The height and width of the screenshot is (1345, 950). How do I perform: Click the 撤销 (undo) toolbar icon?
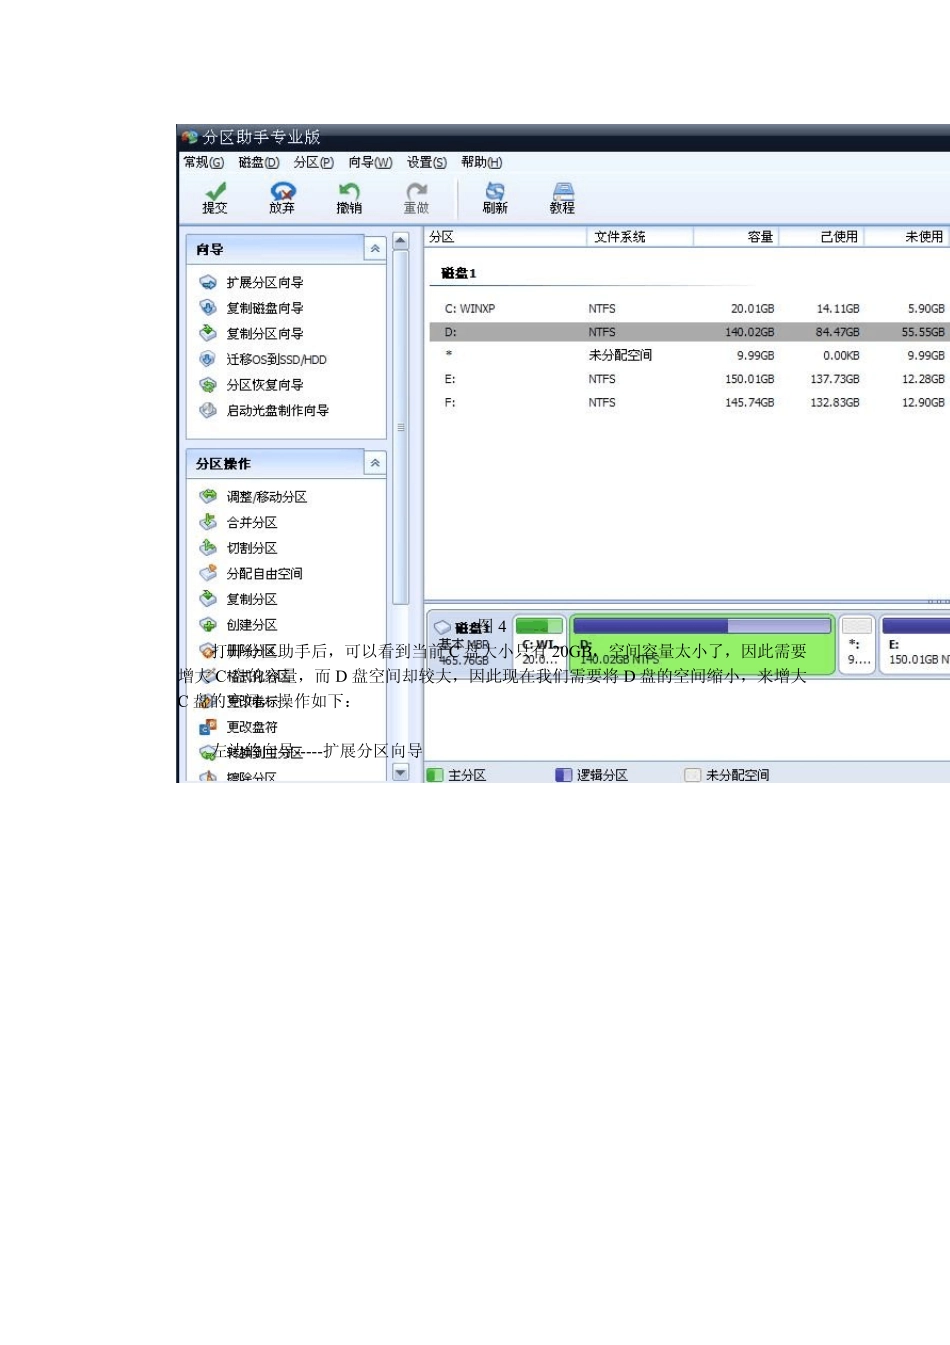click(x=349, y=198)
